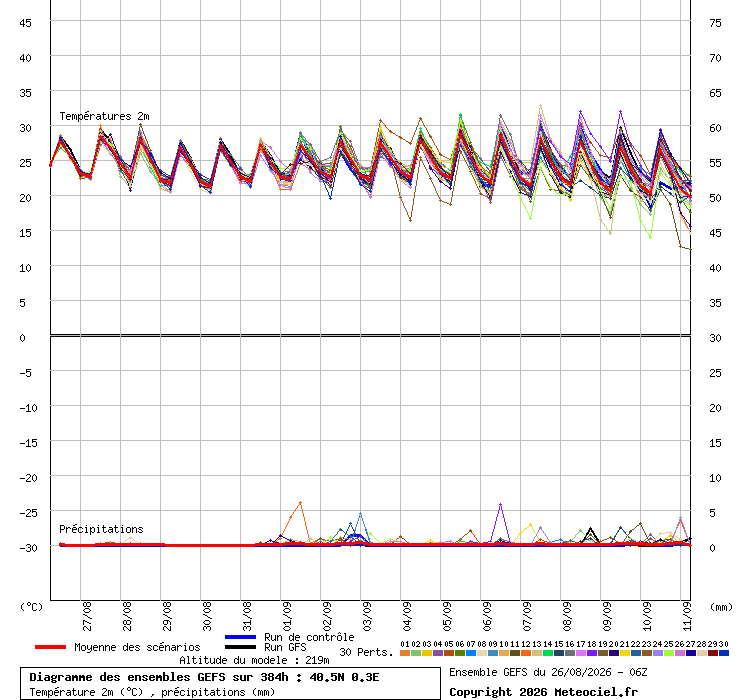The width and height of the screenshot is (740, 700).
Task: Pick the lime green swatch under perturbation 25
Action: [668, 653]
